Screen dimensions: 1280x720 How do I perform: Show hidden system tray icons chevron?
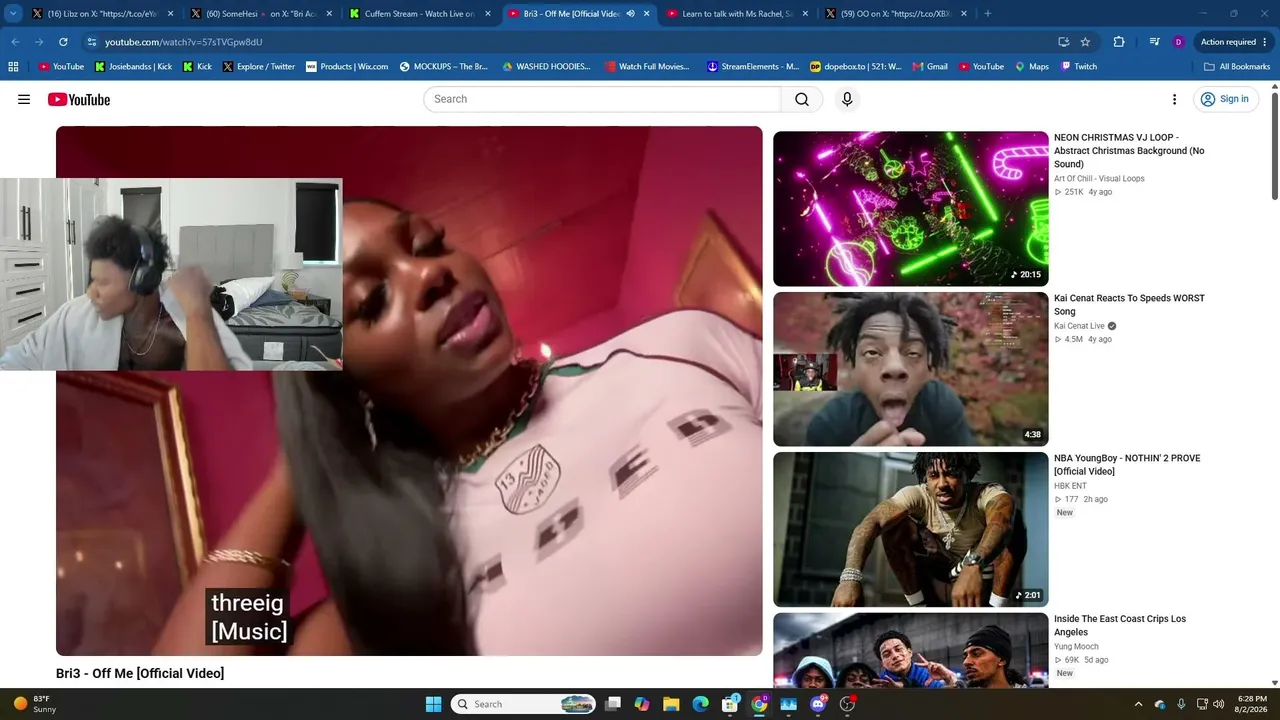point(1138,704)
